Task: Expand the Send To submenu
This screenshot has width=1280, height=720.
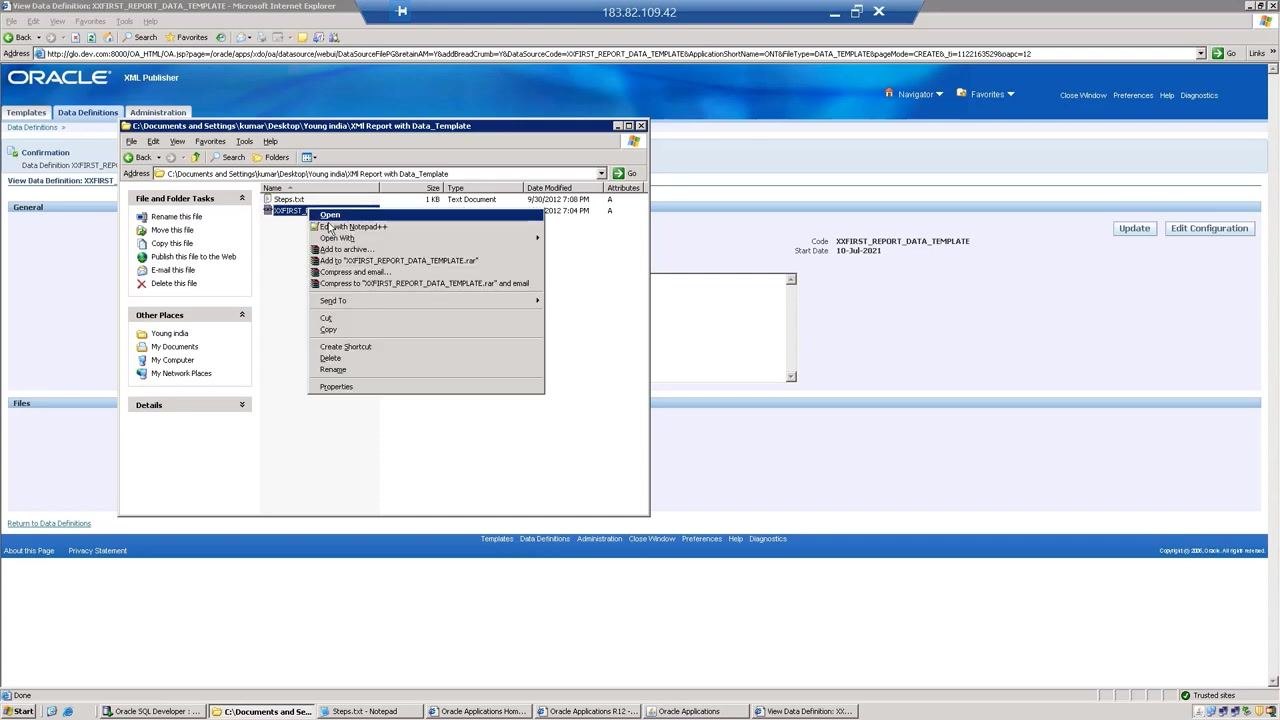Action: 426,301
